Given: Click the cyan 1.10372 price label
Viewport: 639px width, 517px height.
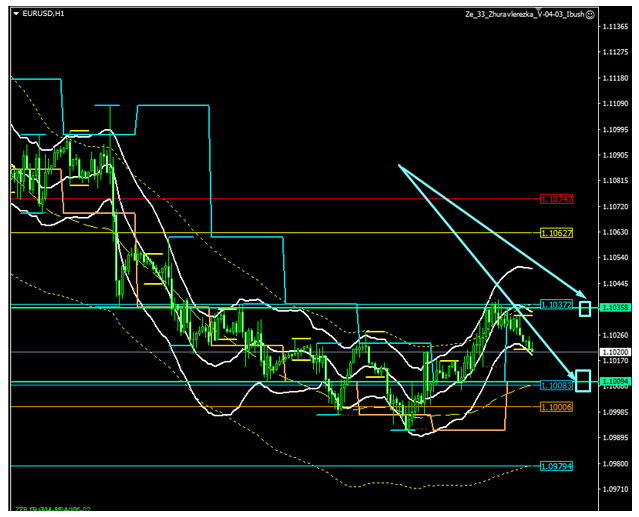Looking at the screenshot, I should 555,304.
